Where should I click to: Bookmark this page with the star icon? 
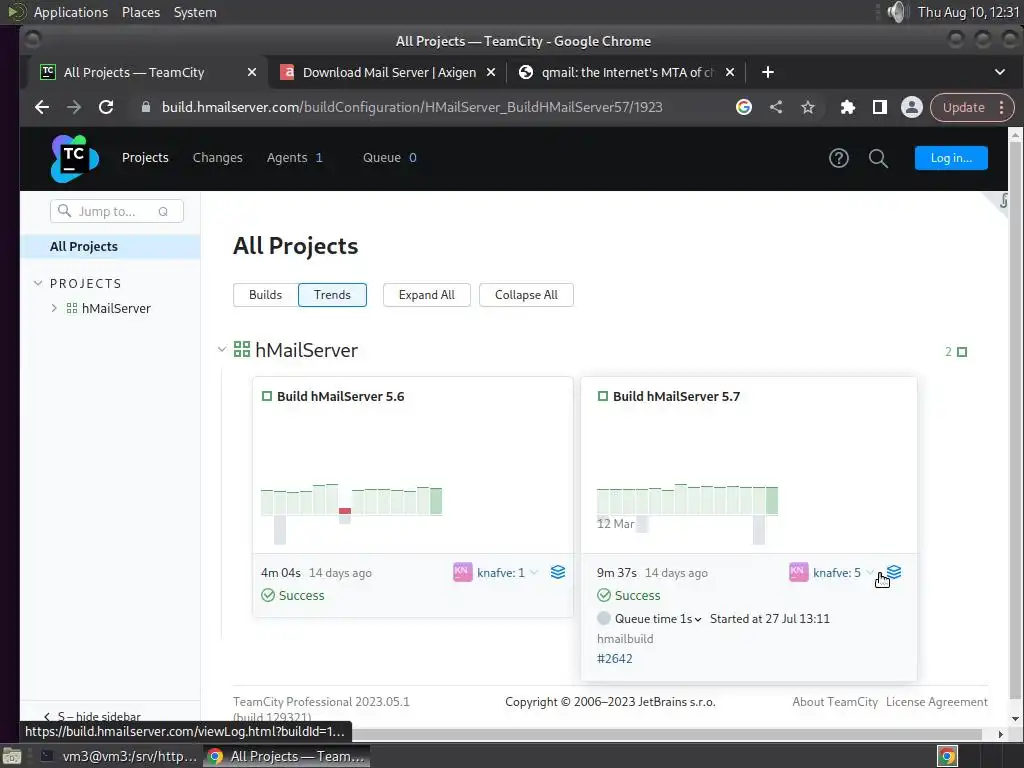coord(808,107)
